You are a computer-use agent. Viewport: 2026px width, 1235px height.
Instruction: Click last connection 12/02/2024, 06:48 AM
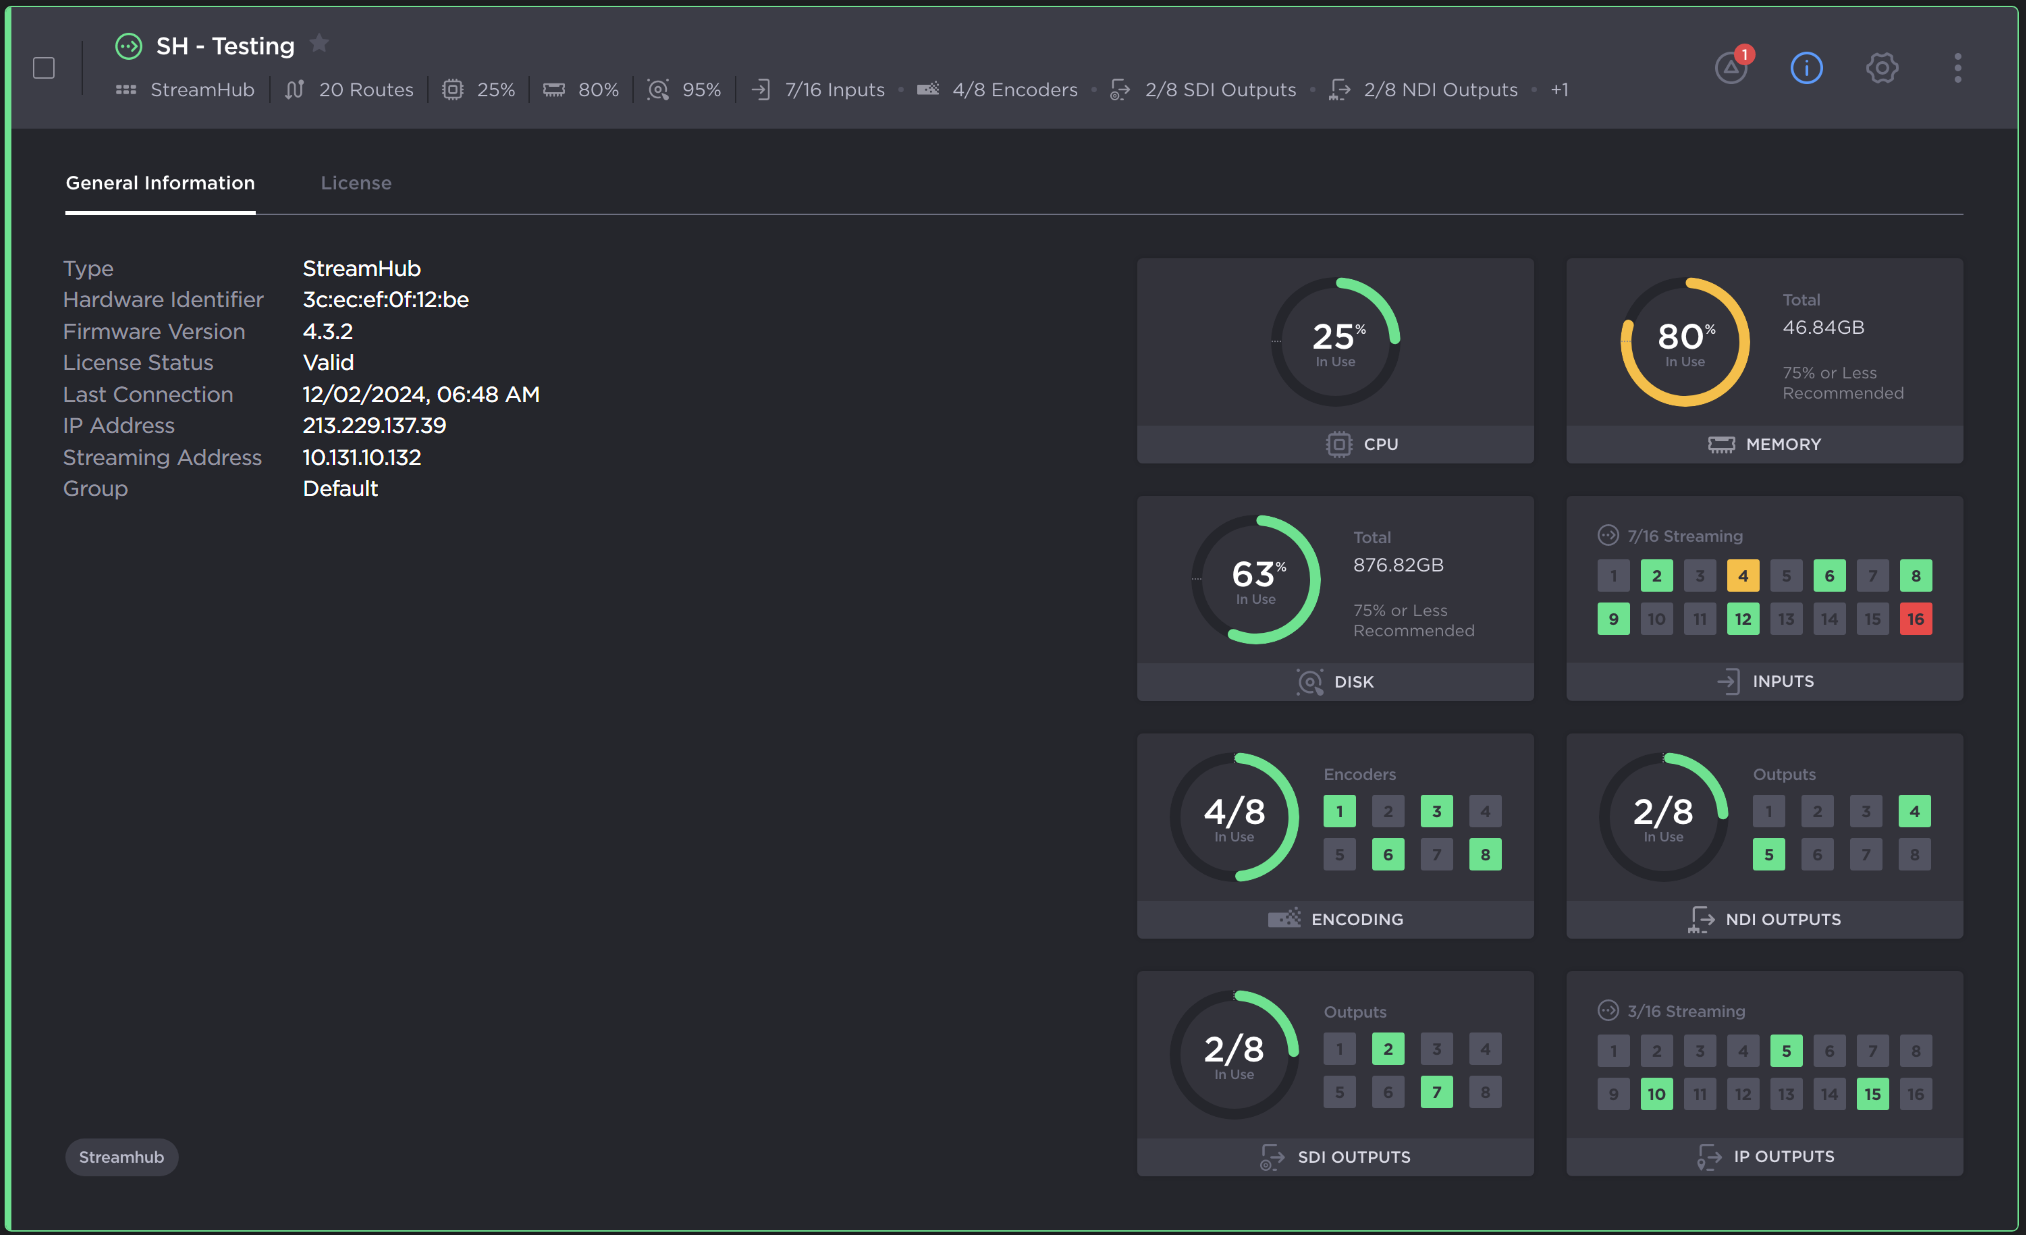click(x=422, y=395)
